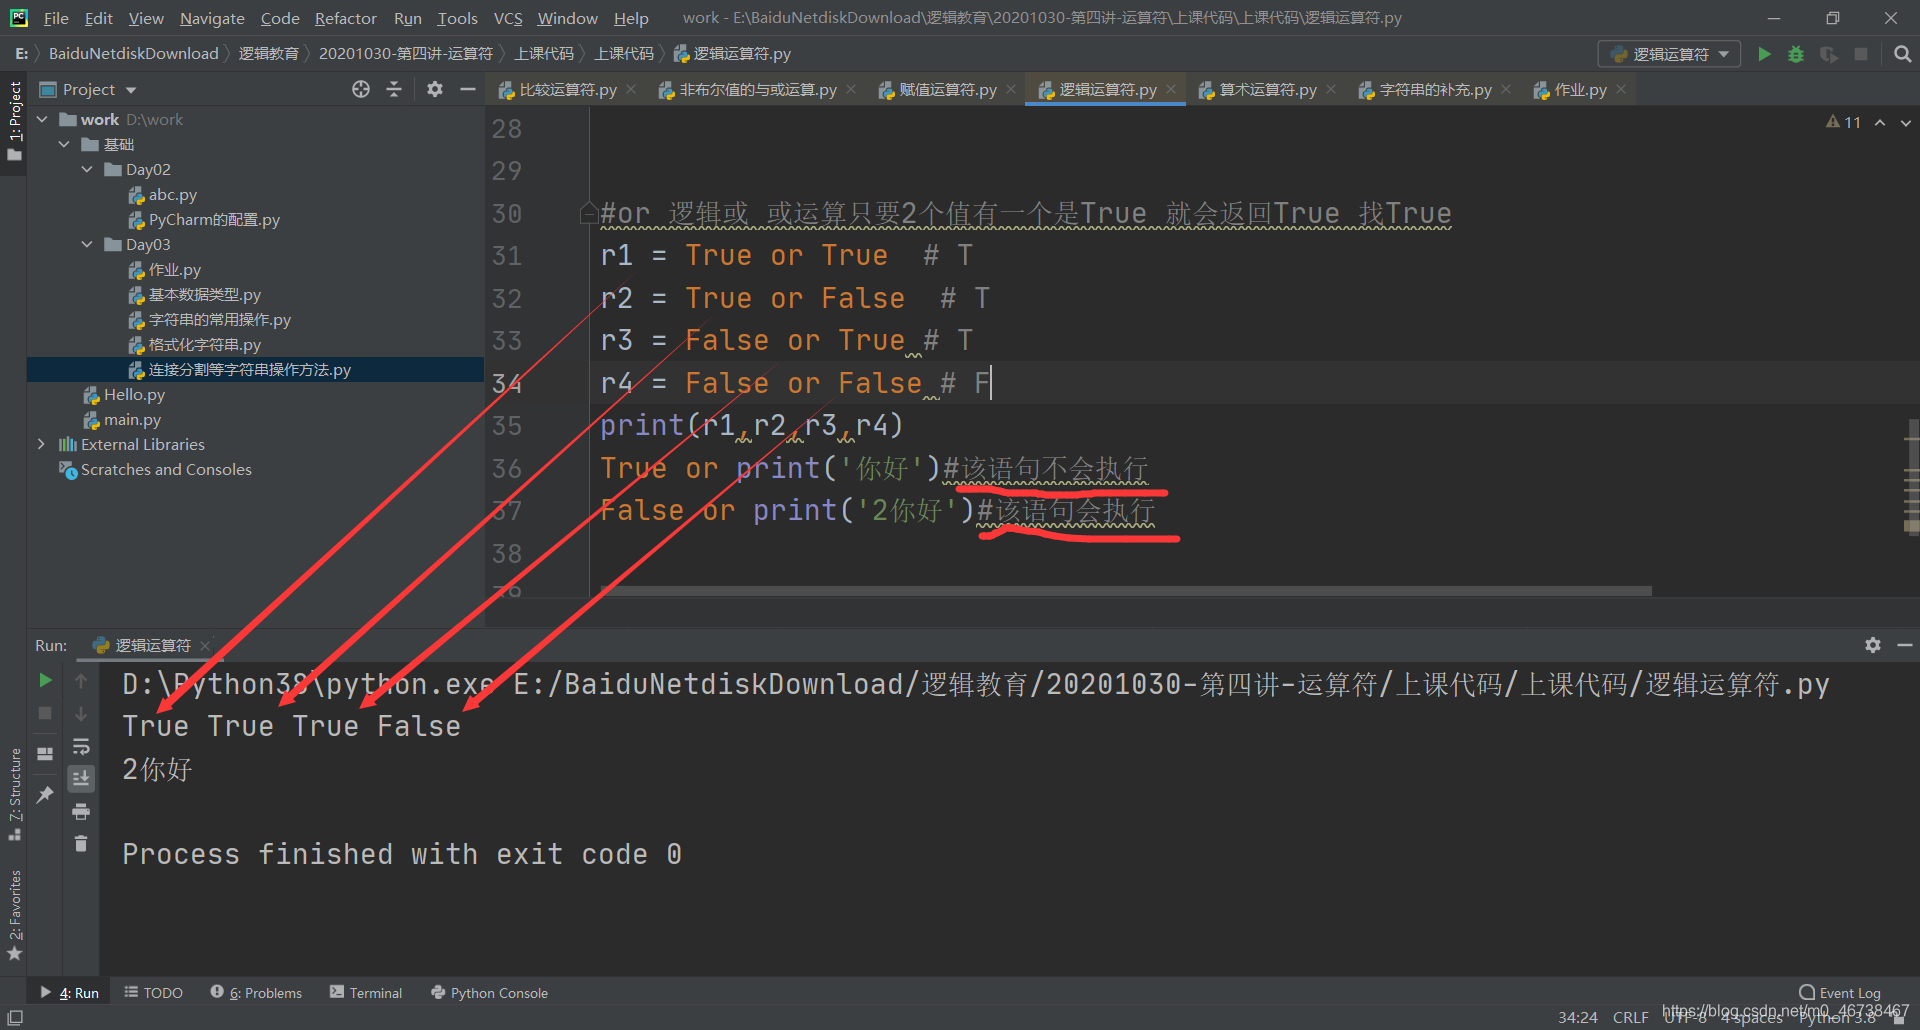Close the 逻辑运算符.py editor tab
The image size is (1920, 1030).
click(1171, 90)
